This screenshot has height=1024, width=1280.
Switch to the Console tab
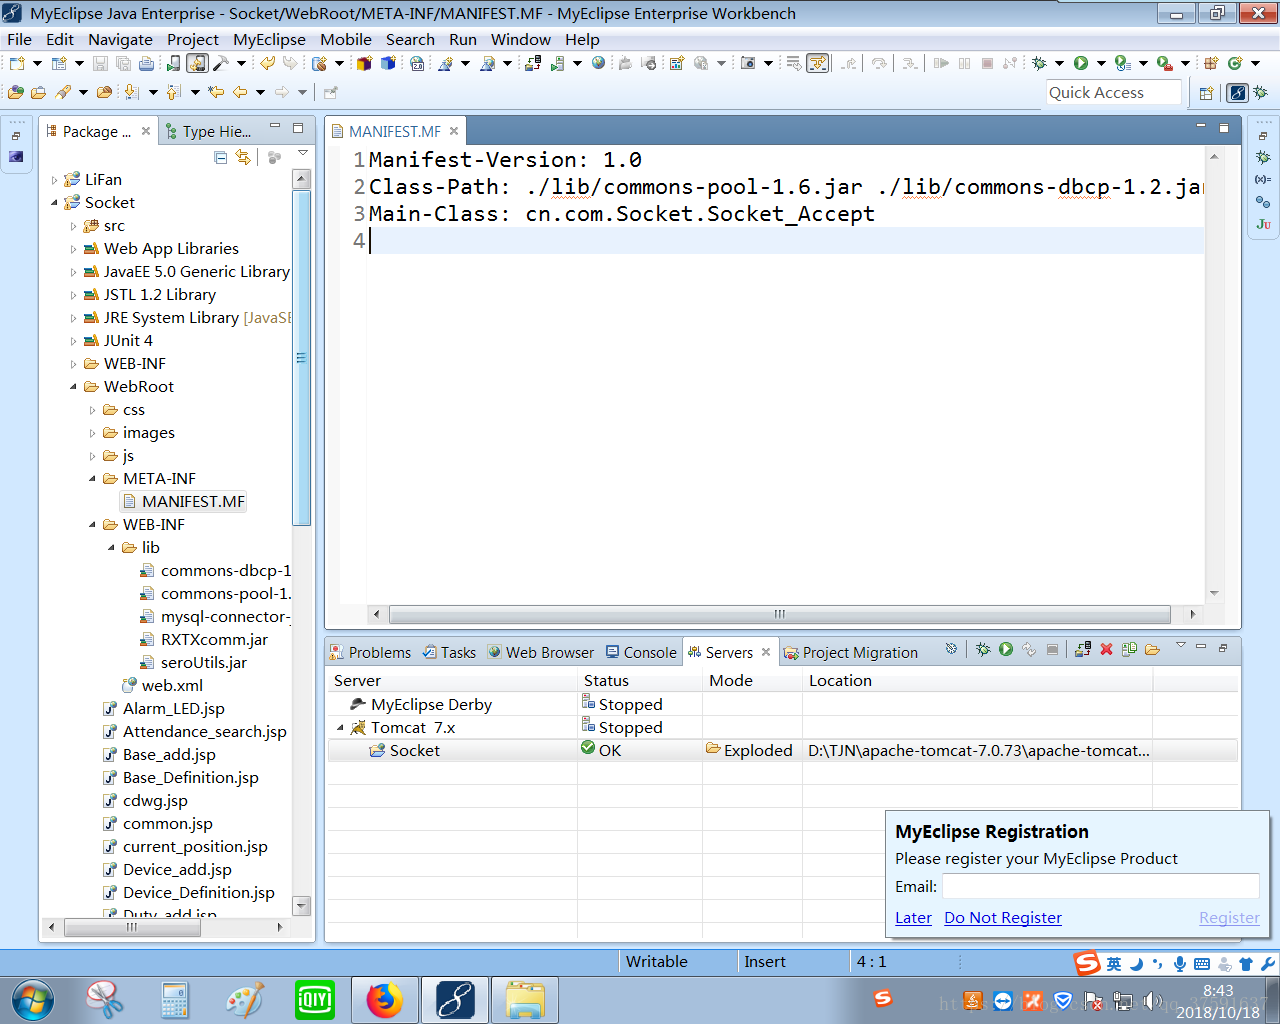pyautogui.click(x=641, y=652)
